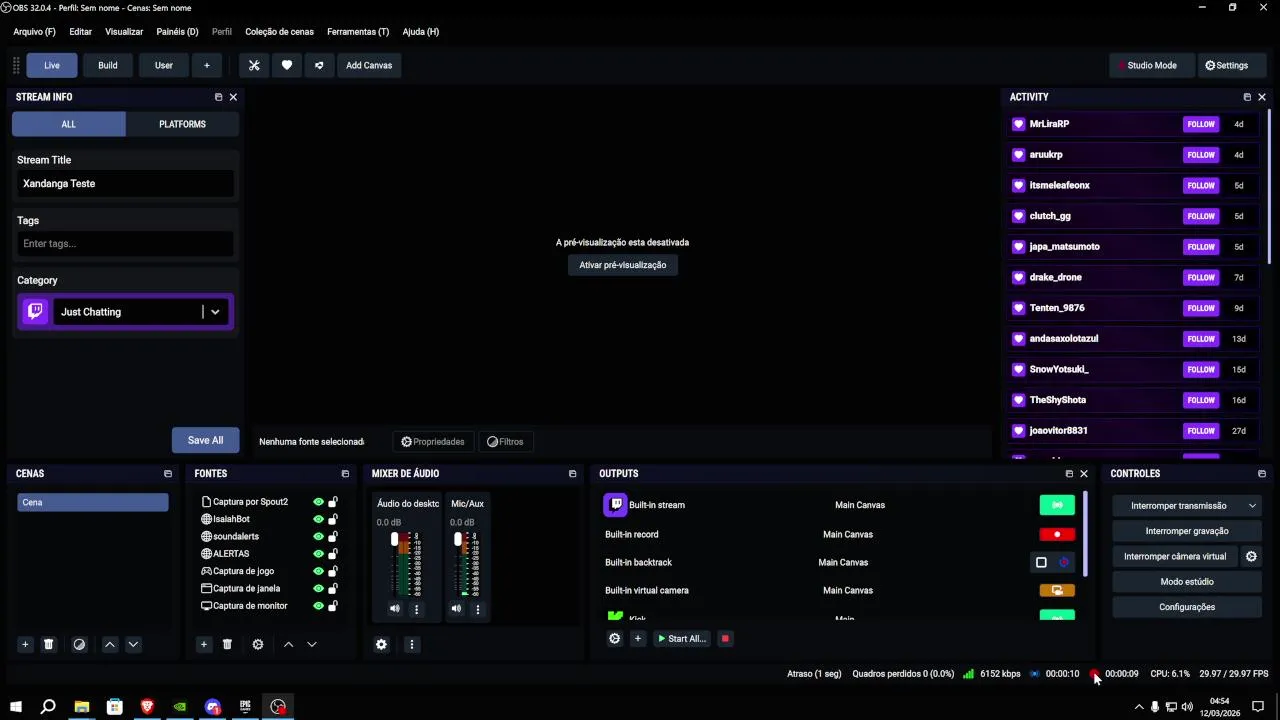This screenshot has height=720, width=1280.
Task: Lock the Captura de janela source
Action: tap(333, 589)
